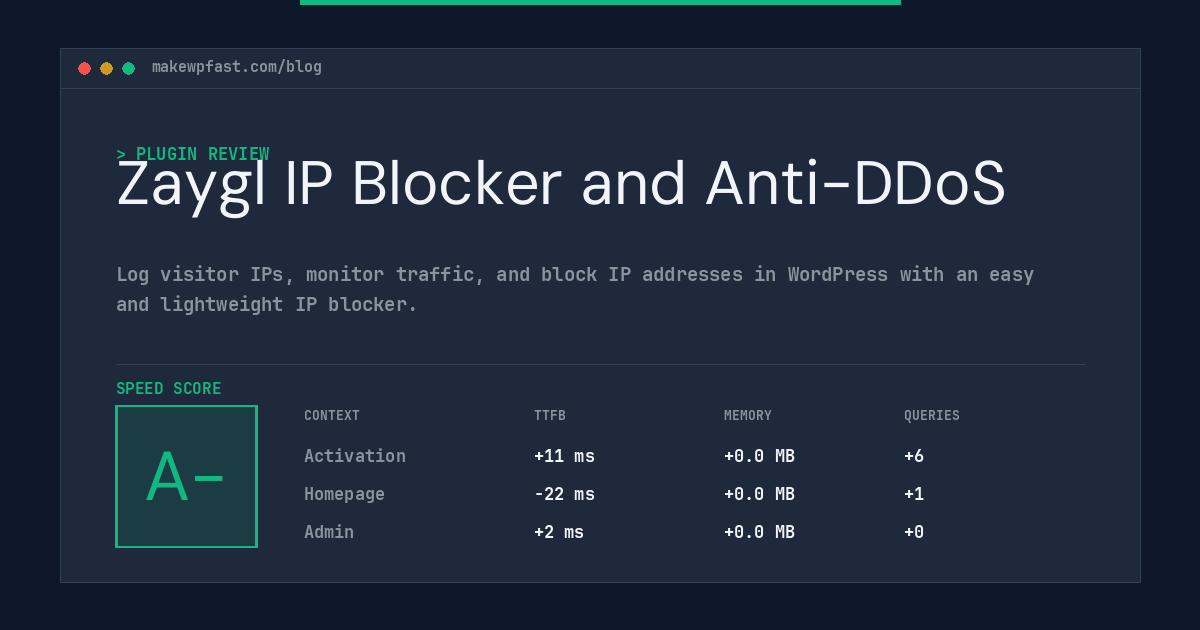Click the '+0' queries value
This screenshot has height=630, width=1200.
[x=914, y=532]
